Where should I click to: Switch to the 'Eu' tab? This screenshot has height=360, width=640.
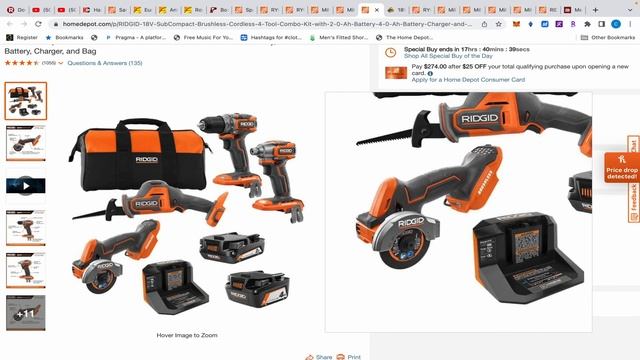143,9
